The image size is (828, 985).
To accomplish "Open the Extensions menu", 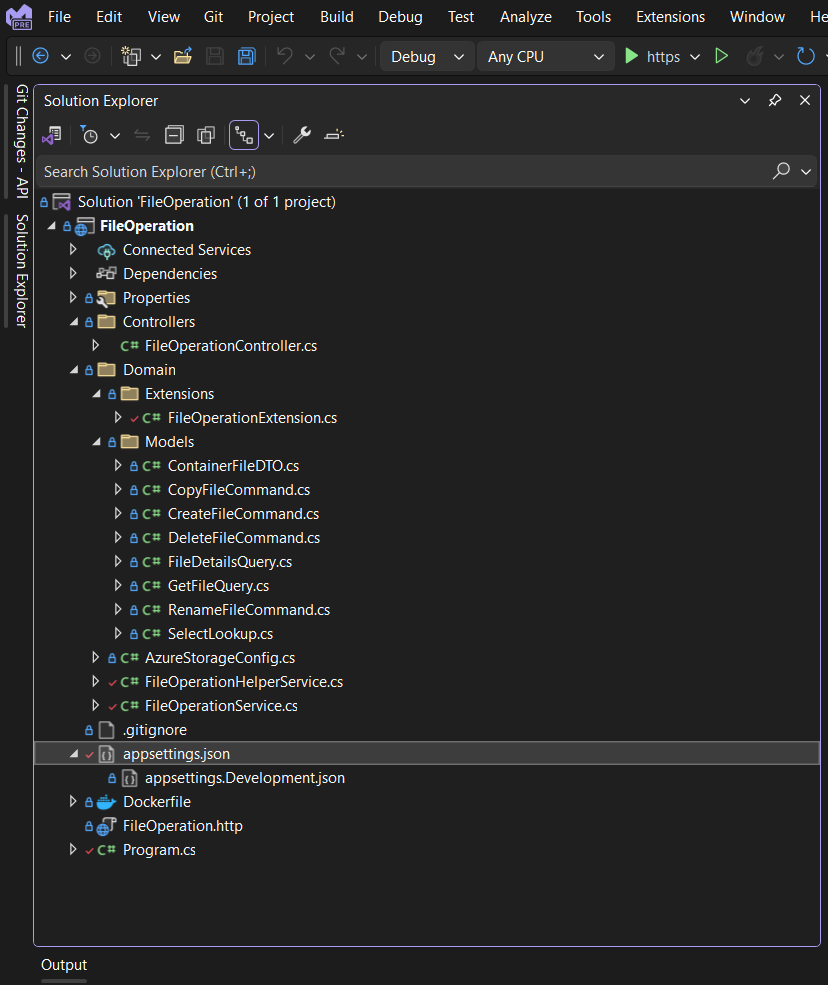I will tap(669, 16).
